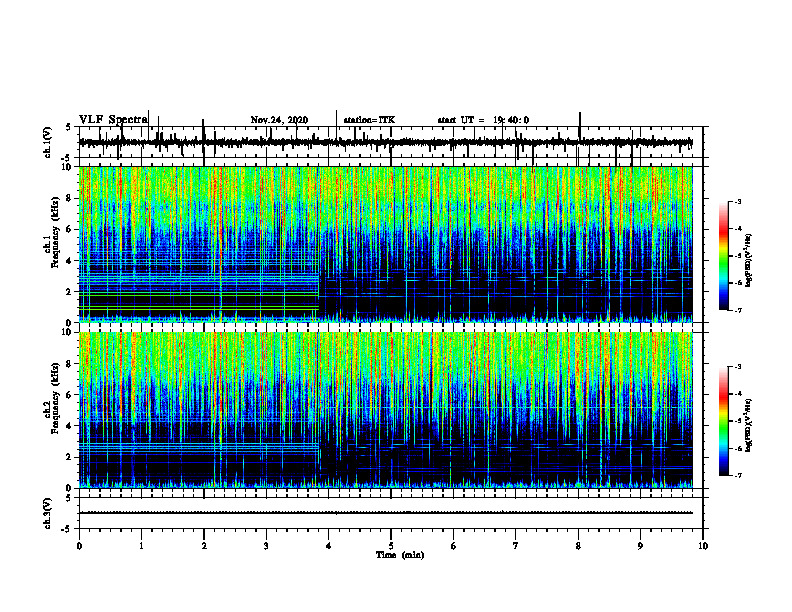Viewport: 792px width, 612px height.
Task: Click the ch.1 colorbar "log(PSD)(V²/Hz)" label
Action: 749,260
